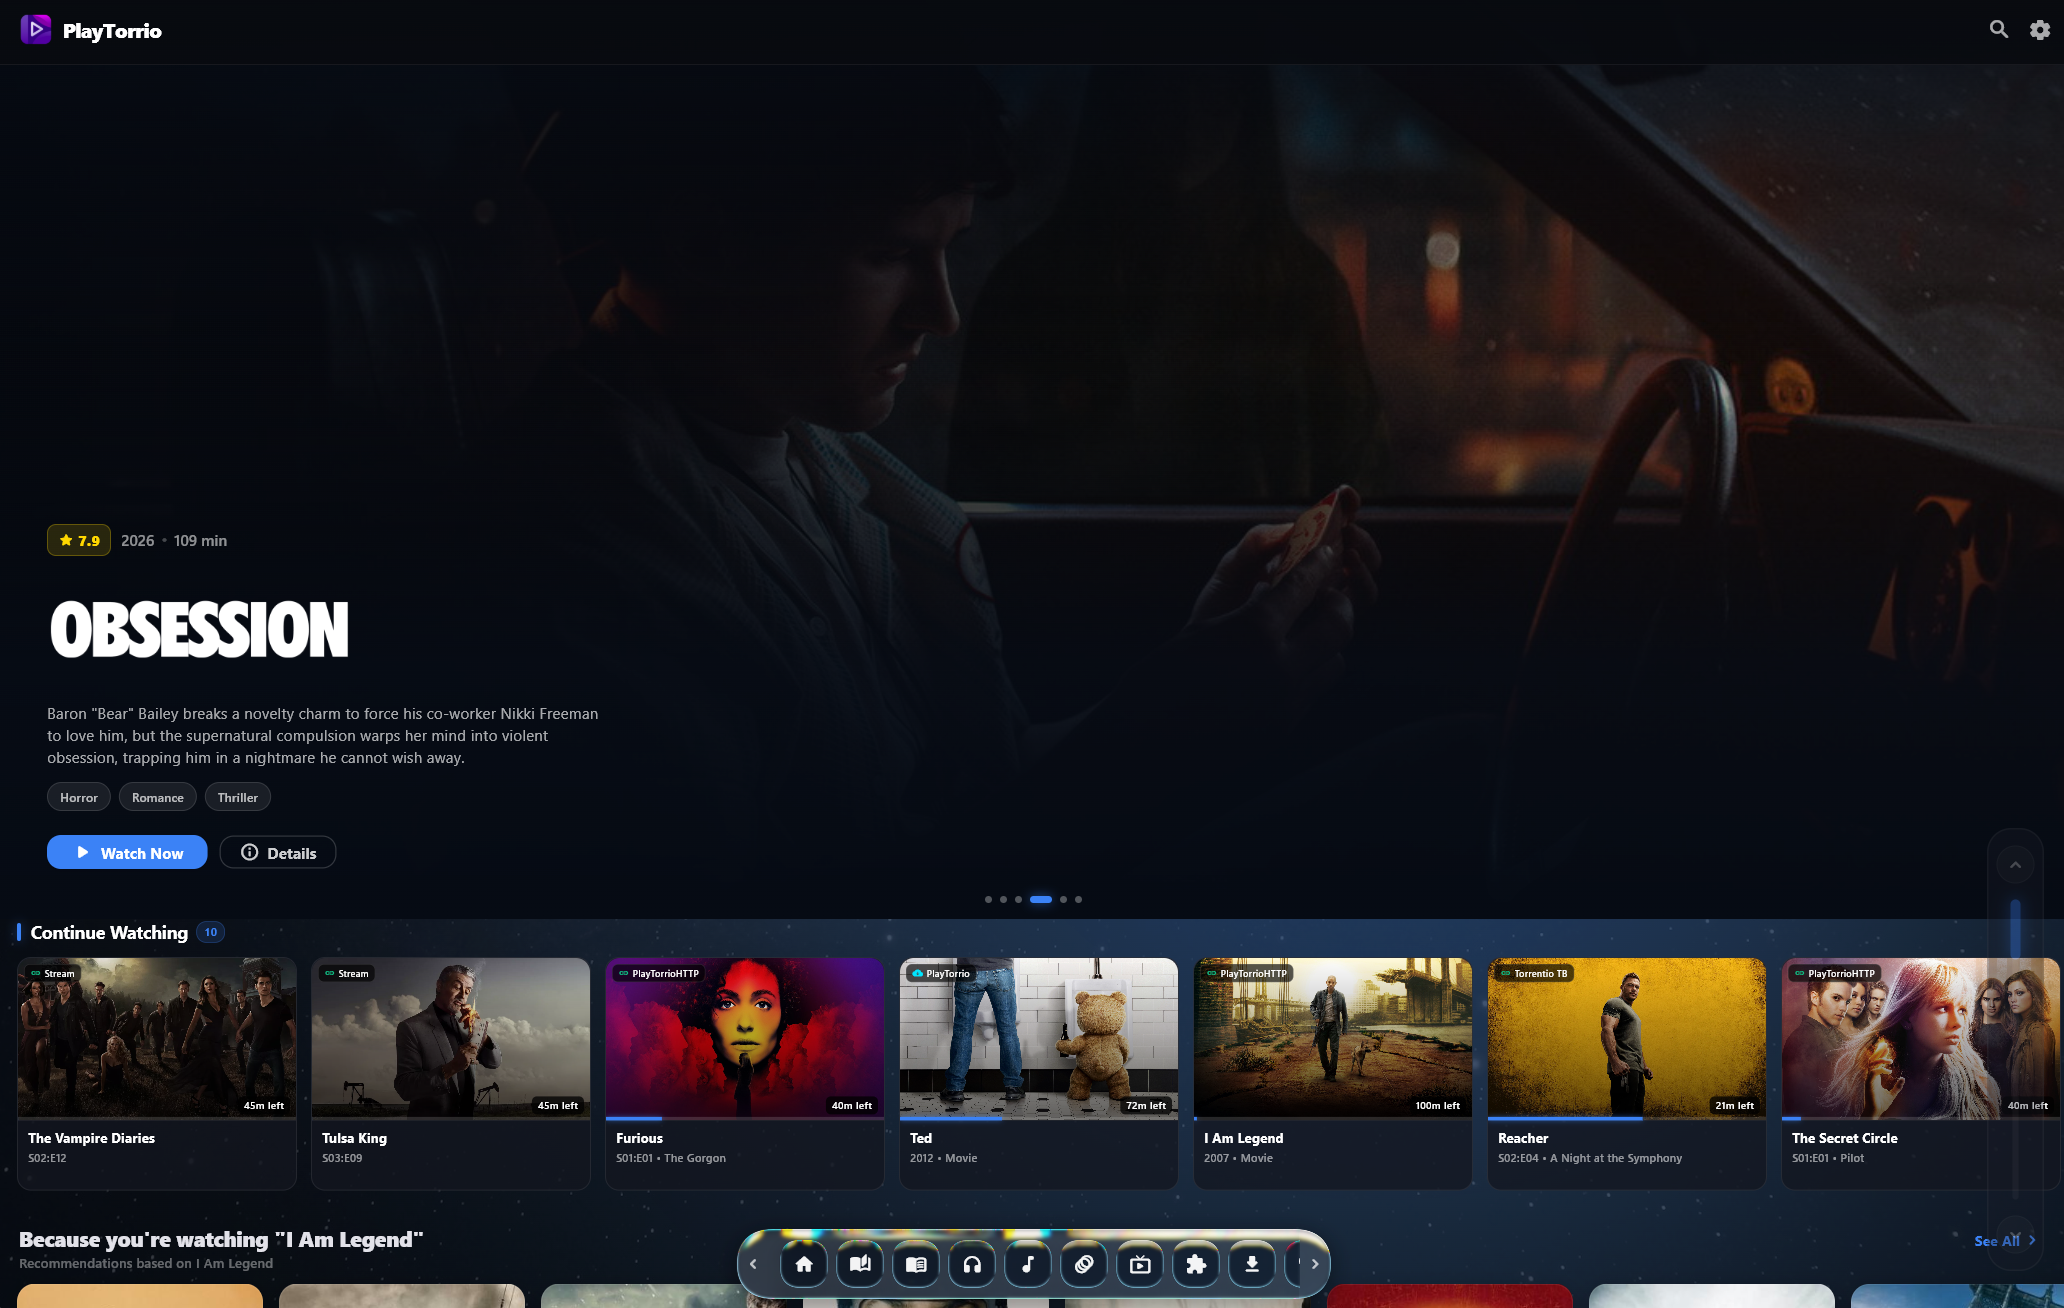Click the PlayTorrio badge on Ted

941,973
